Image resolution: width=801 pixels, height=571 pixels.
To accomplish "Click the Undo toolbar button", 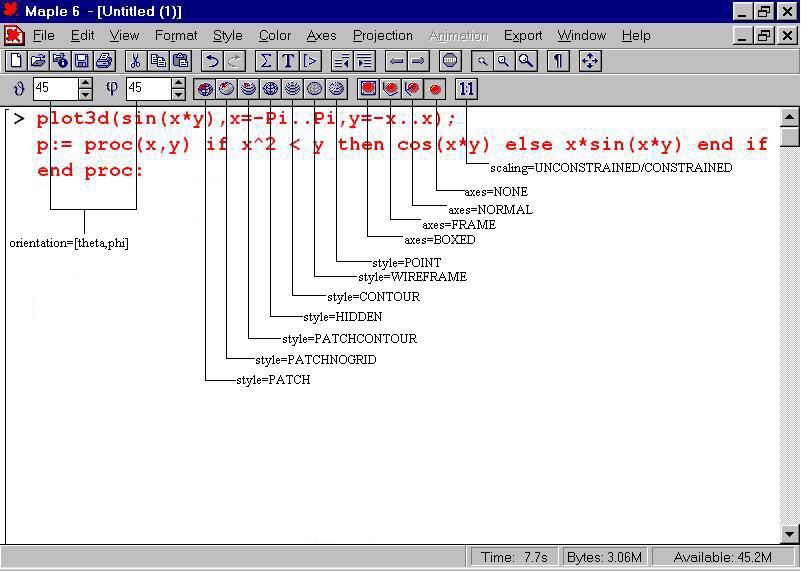I will [212, 62].
